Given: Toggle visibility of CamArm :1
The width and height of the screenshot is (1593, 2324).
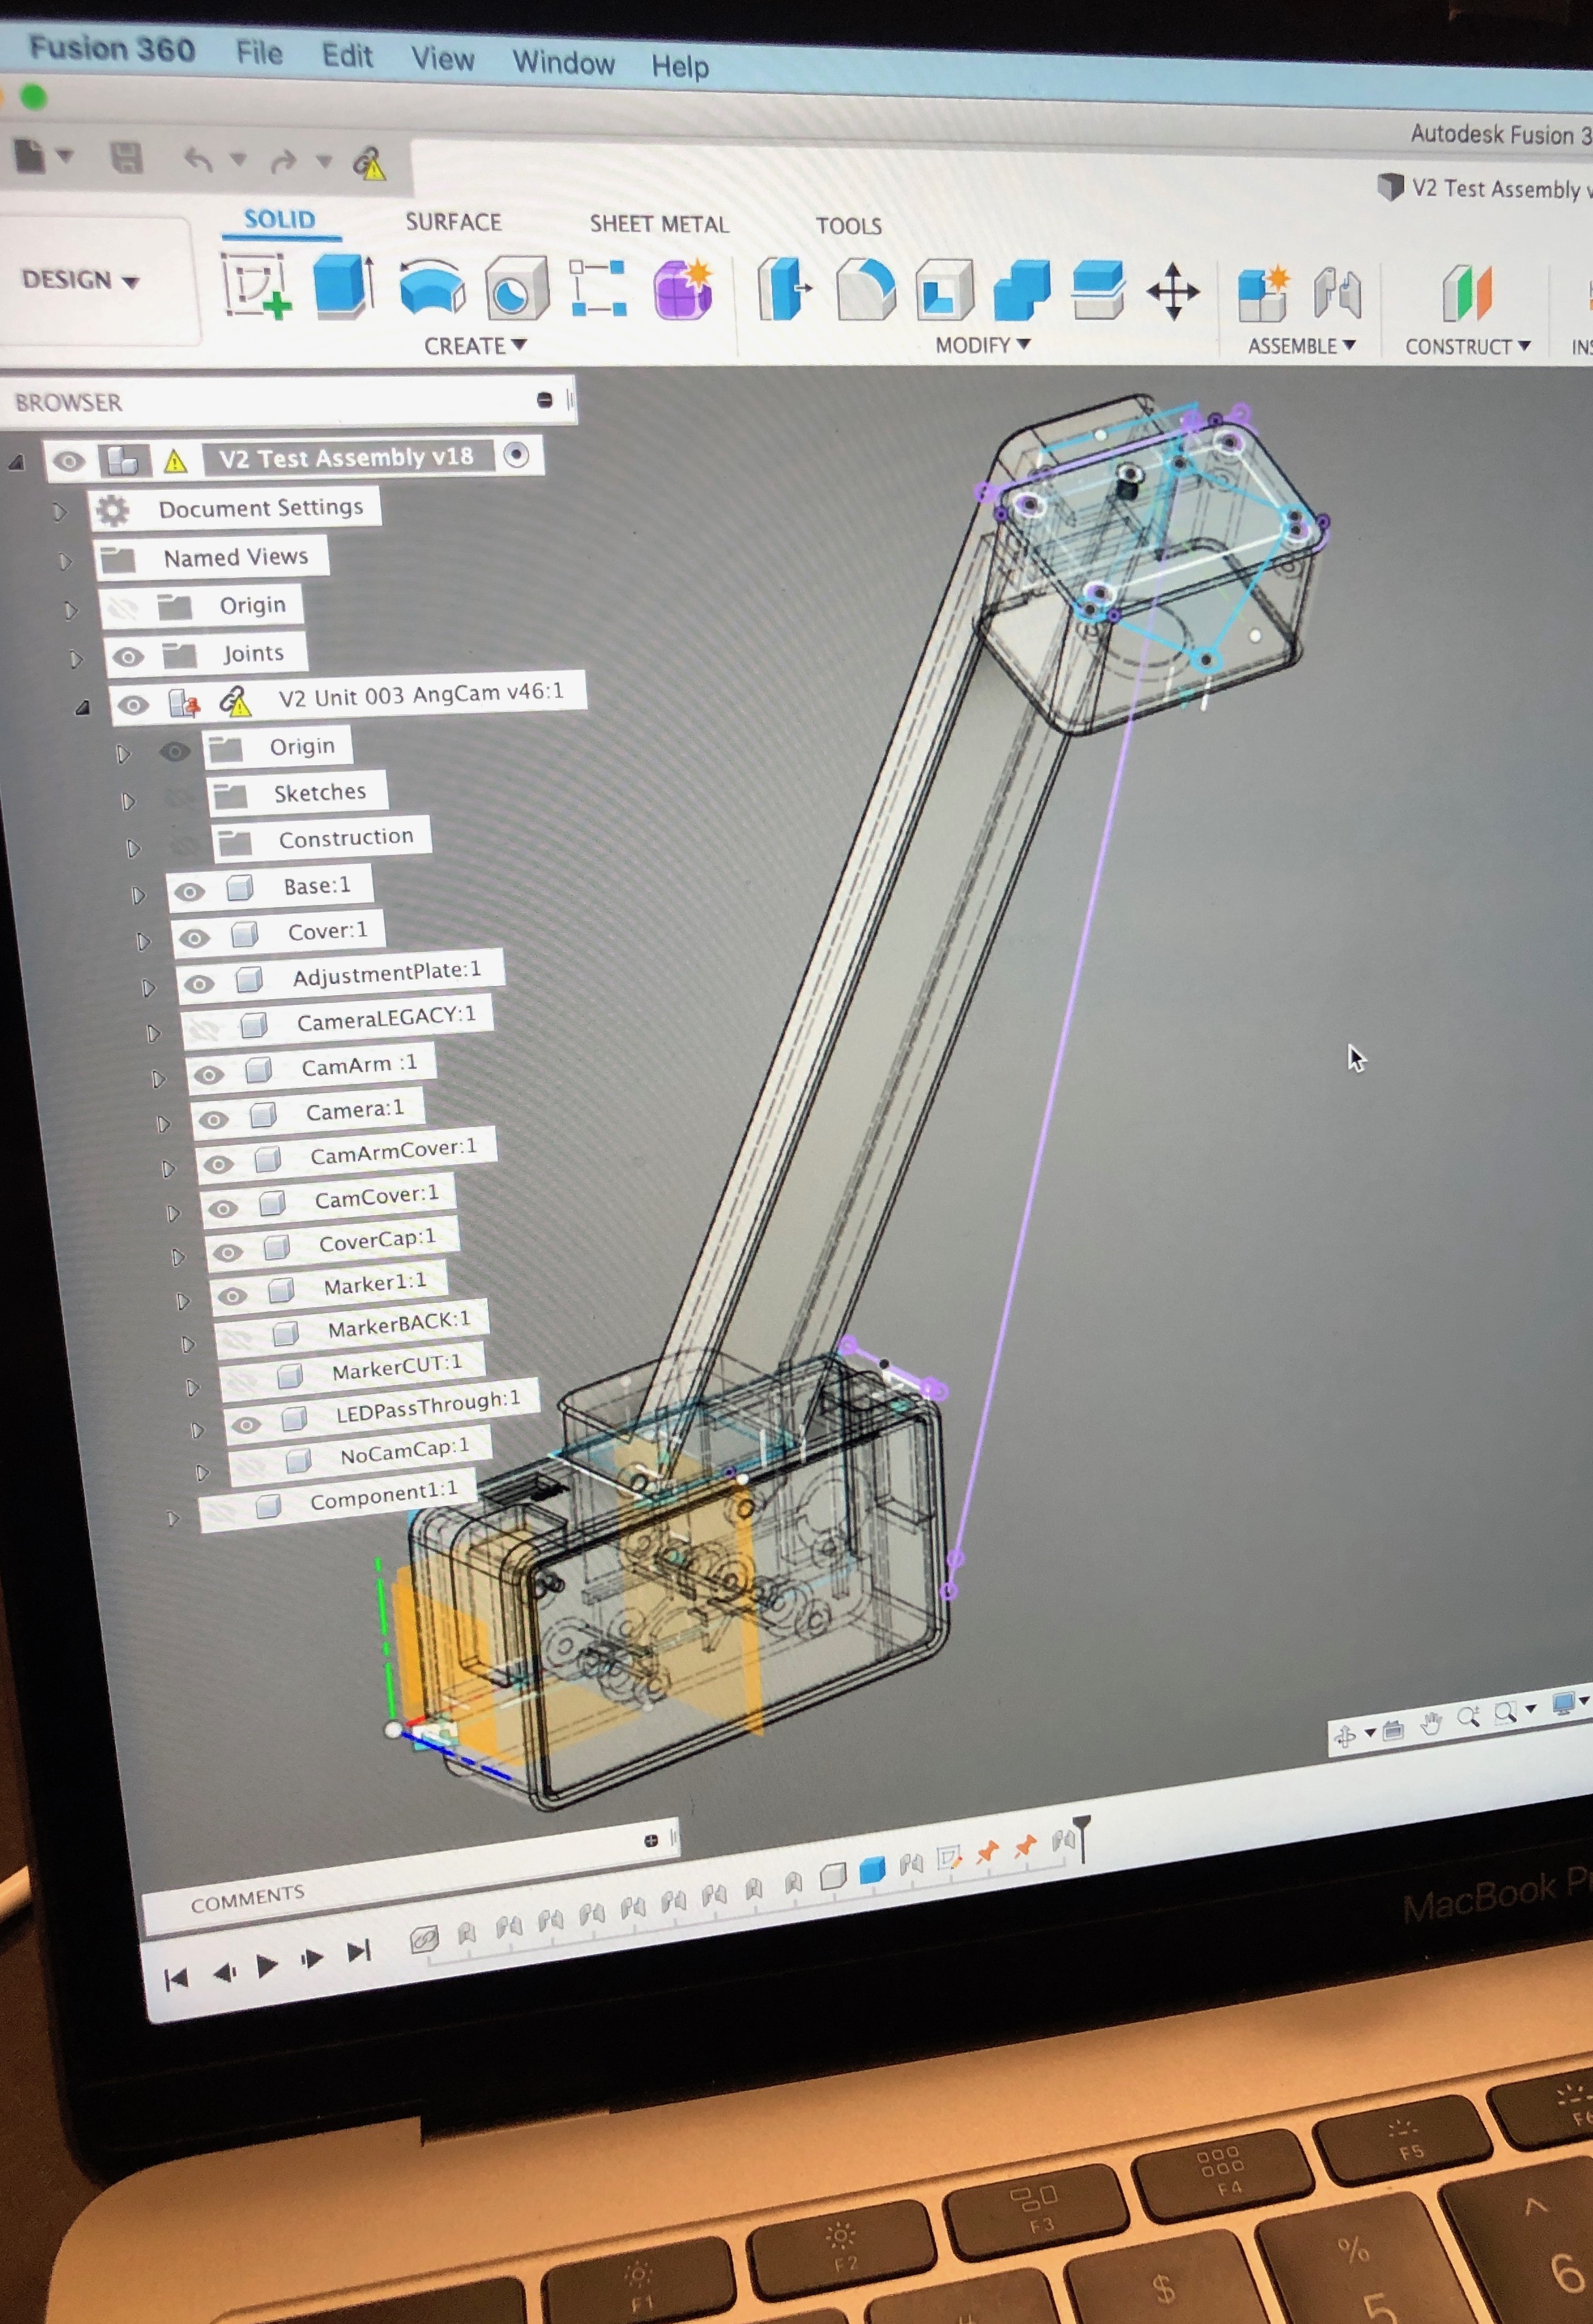Looking at the screenshot, I should click(x=208, y=1075).
